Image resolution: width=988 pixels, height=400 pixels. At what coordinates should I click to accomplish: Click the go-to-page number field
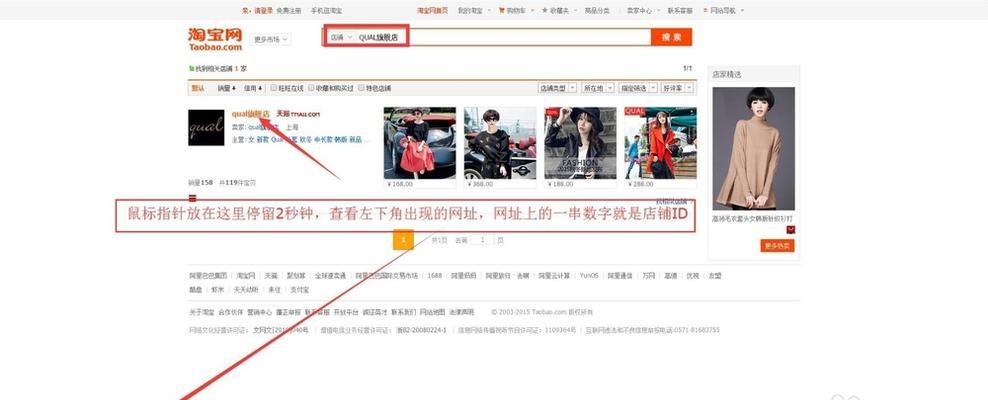coord(482,240)
